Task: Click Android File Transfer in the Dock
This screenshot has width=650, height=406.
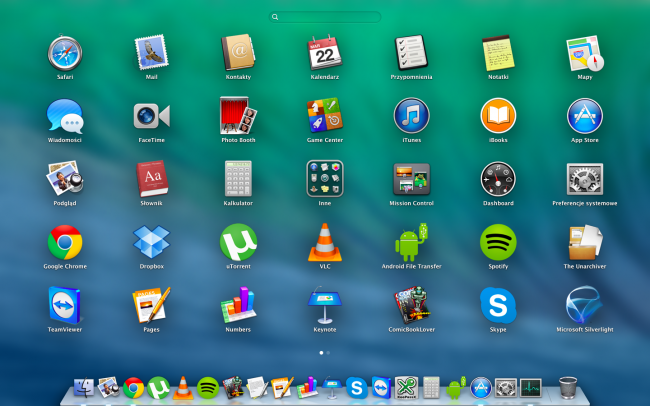Action: [x=456, y=388]
